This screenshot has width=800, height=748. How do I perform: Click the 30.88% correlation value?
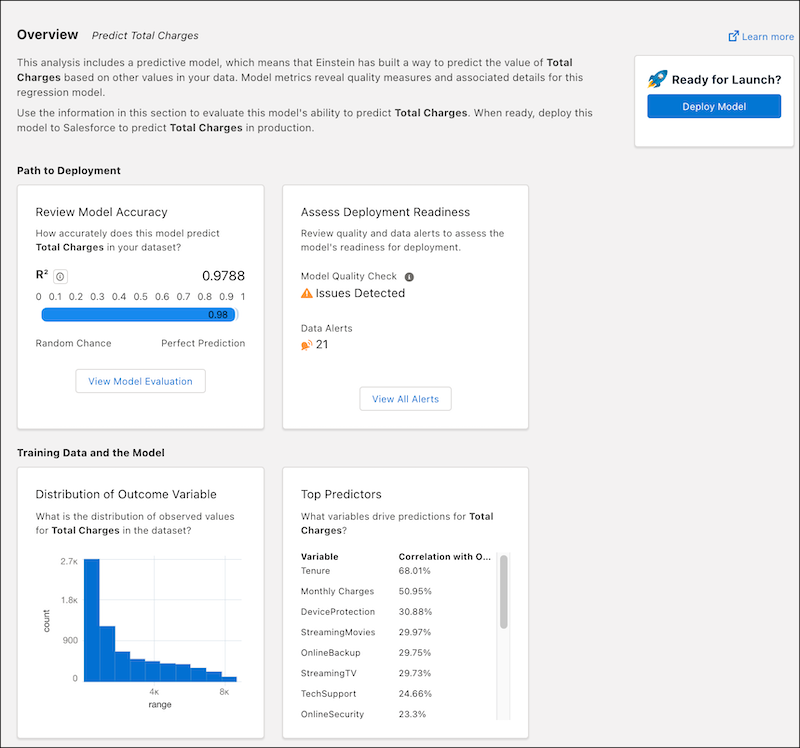coord(415,612)
